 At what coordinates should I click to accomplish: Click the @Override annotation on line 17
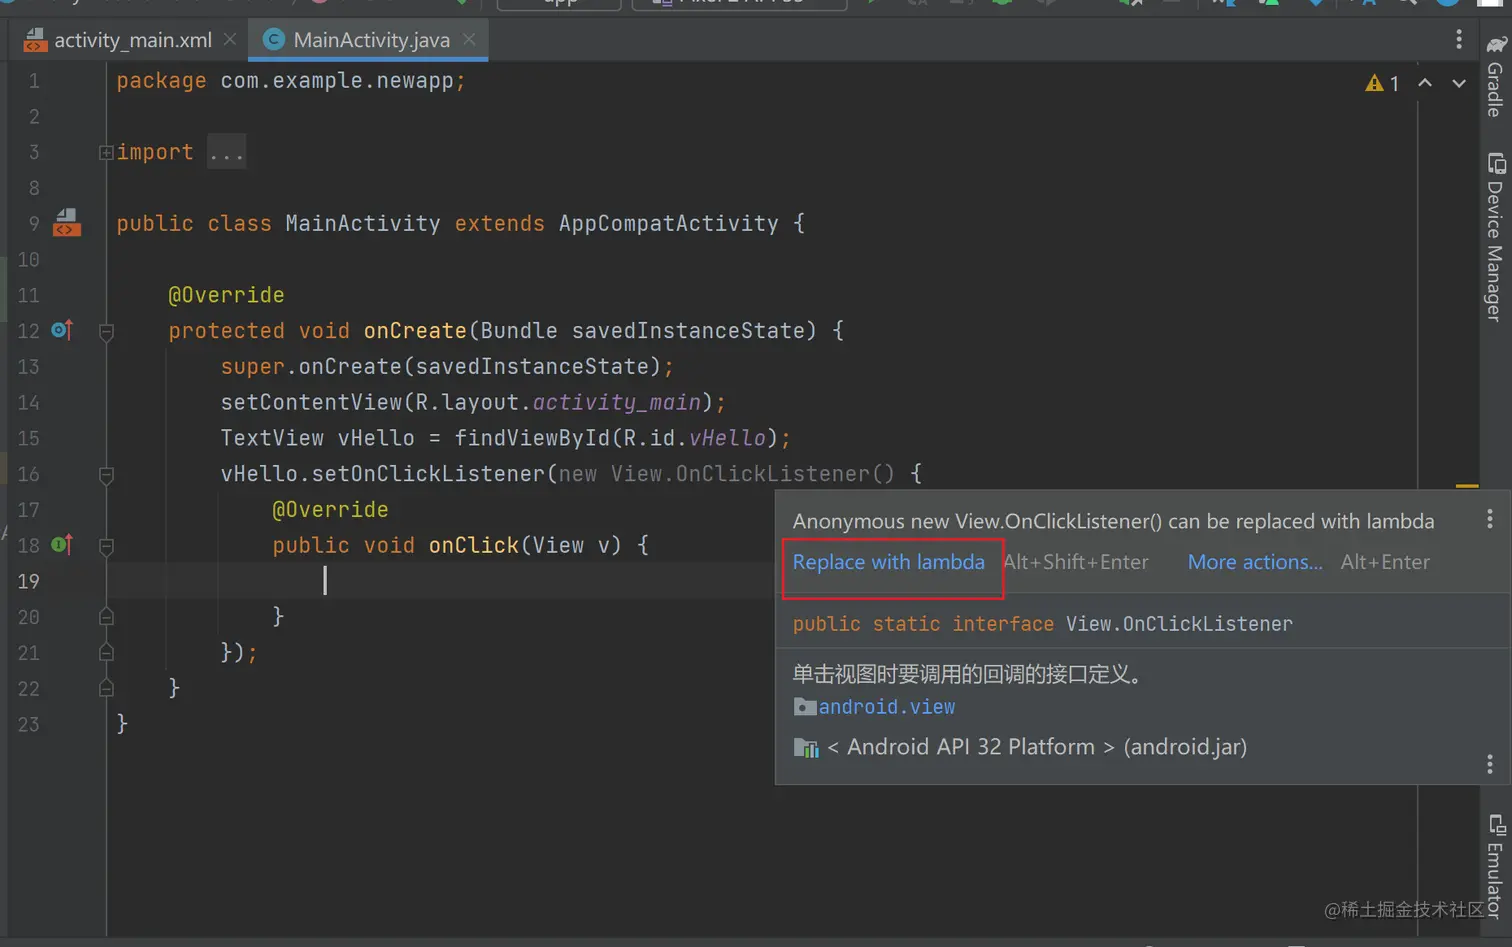[330, 510]
